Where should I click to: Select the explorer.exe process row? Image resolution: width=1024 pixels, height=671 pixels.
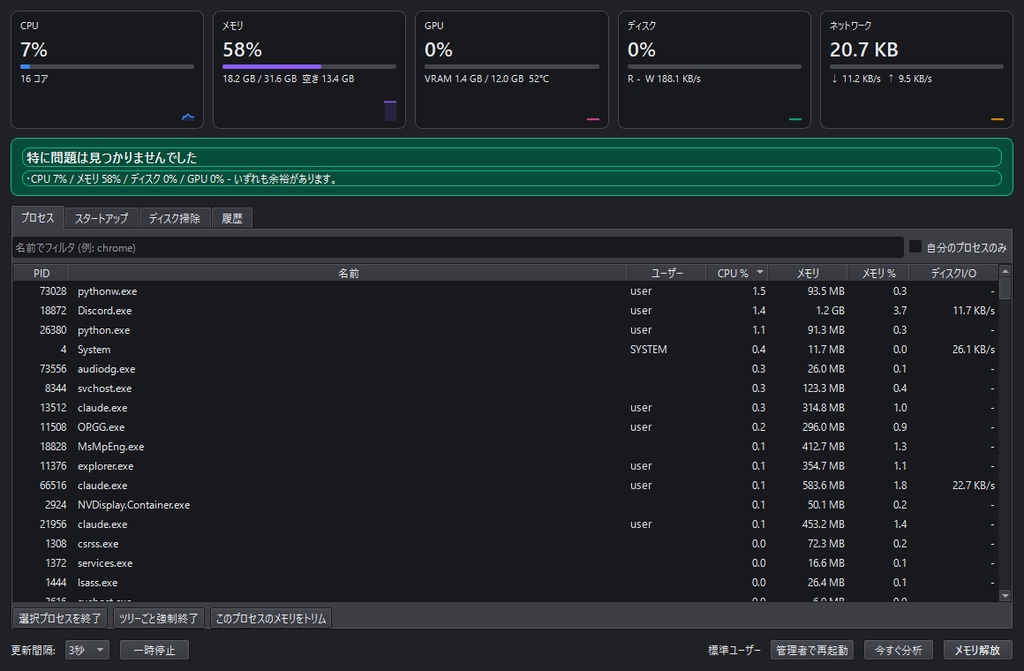pyautogui.click(x=505, y=466)
